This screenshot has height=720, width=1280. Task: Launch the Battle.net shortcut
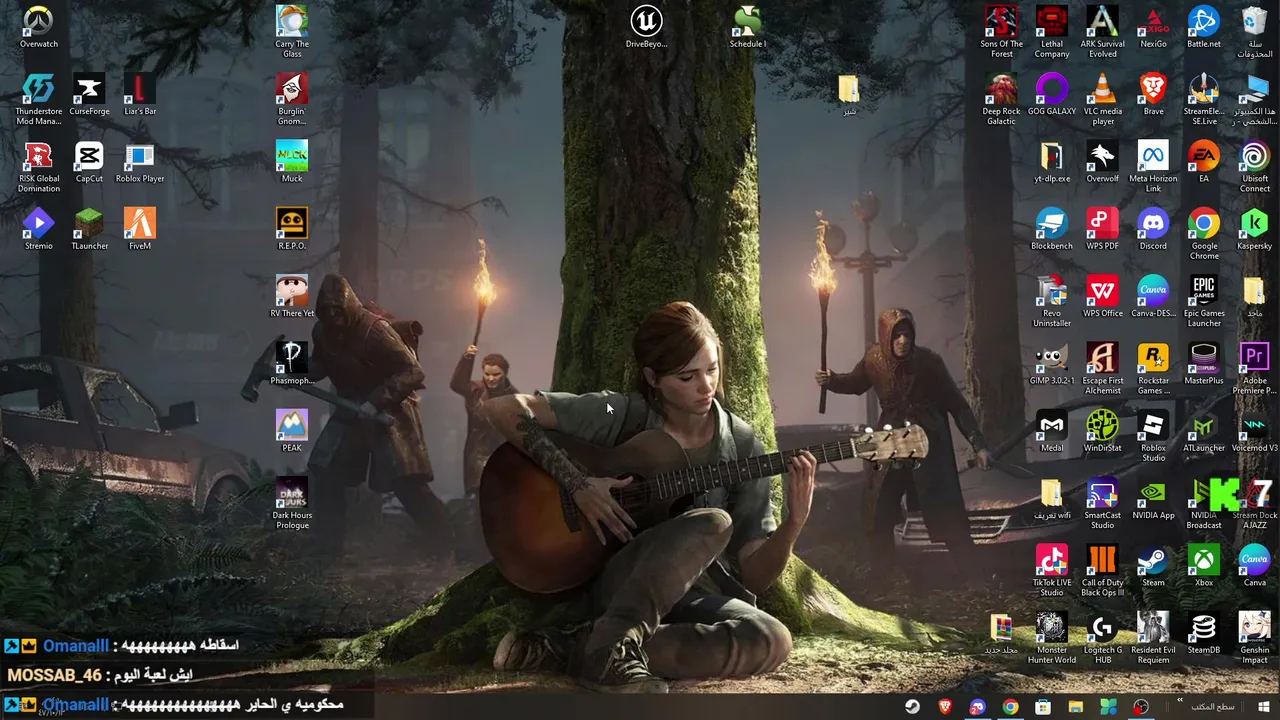point(1204,27)
